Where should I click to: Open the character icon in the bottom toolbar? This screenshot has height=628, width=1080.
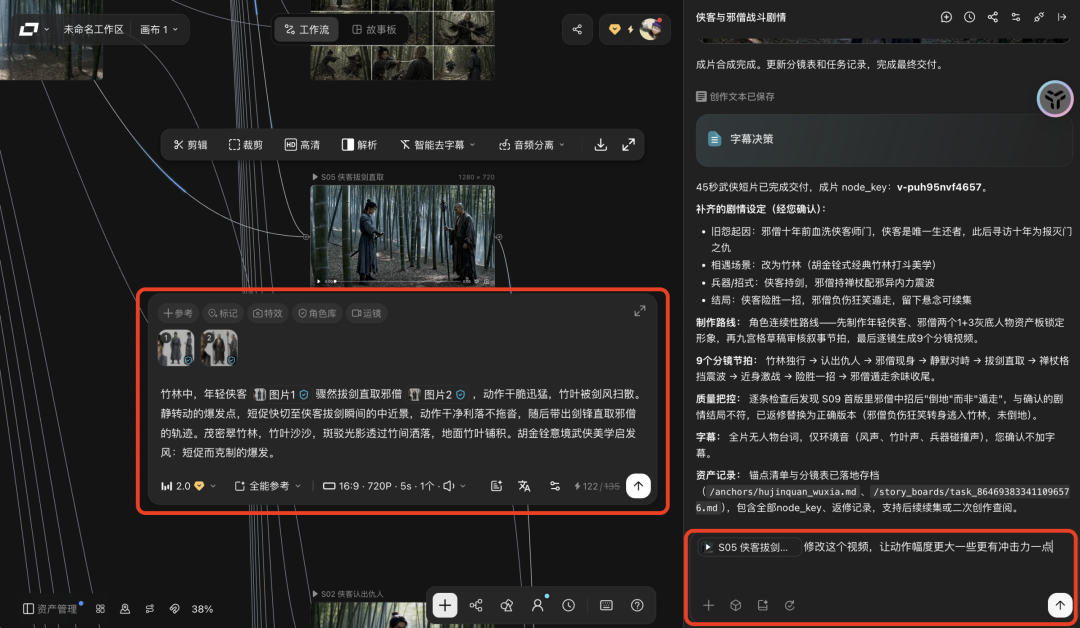click(537, 605)
